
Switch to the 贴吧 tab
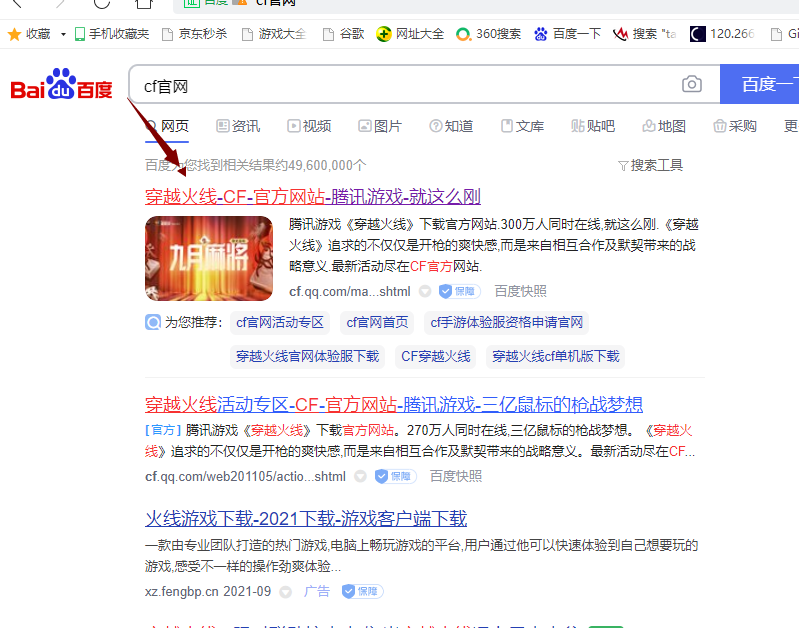[593, 126]
